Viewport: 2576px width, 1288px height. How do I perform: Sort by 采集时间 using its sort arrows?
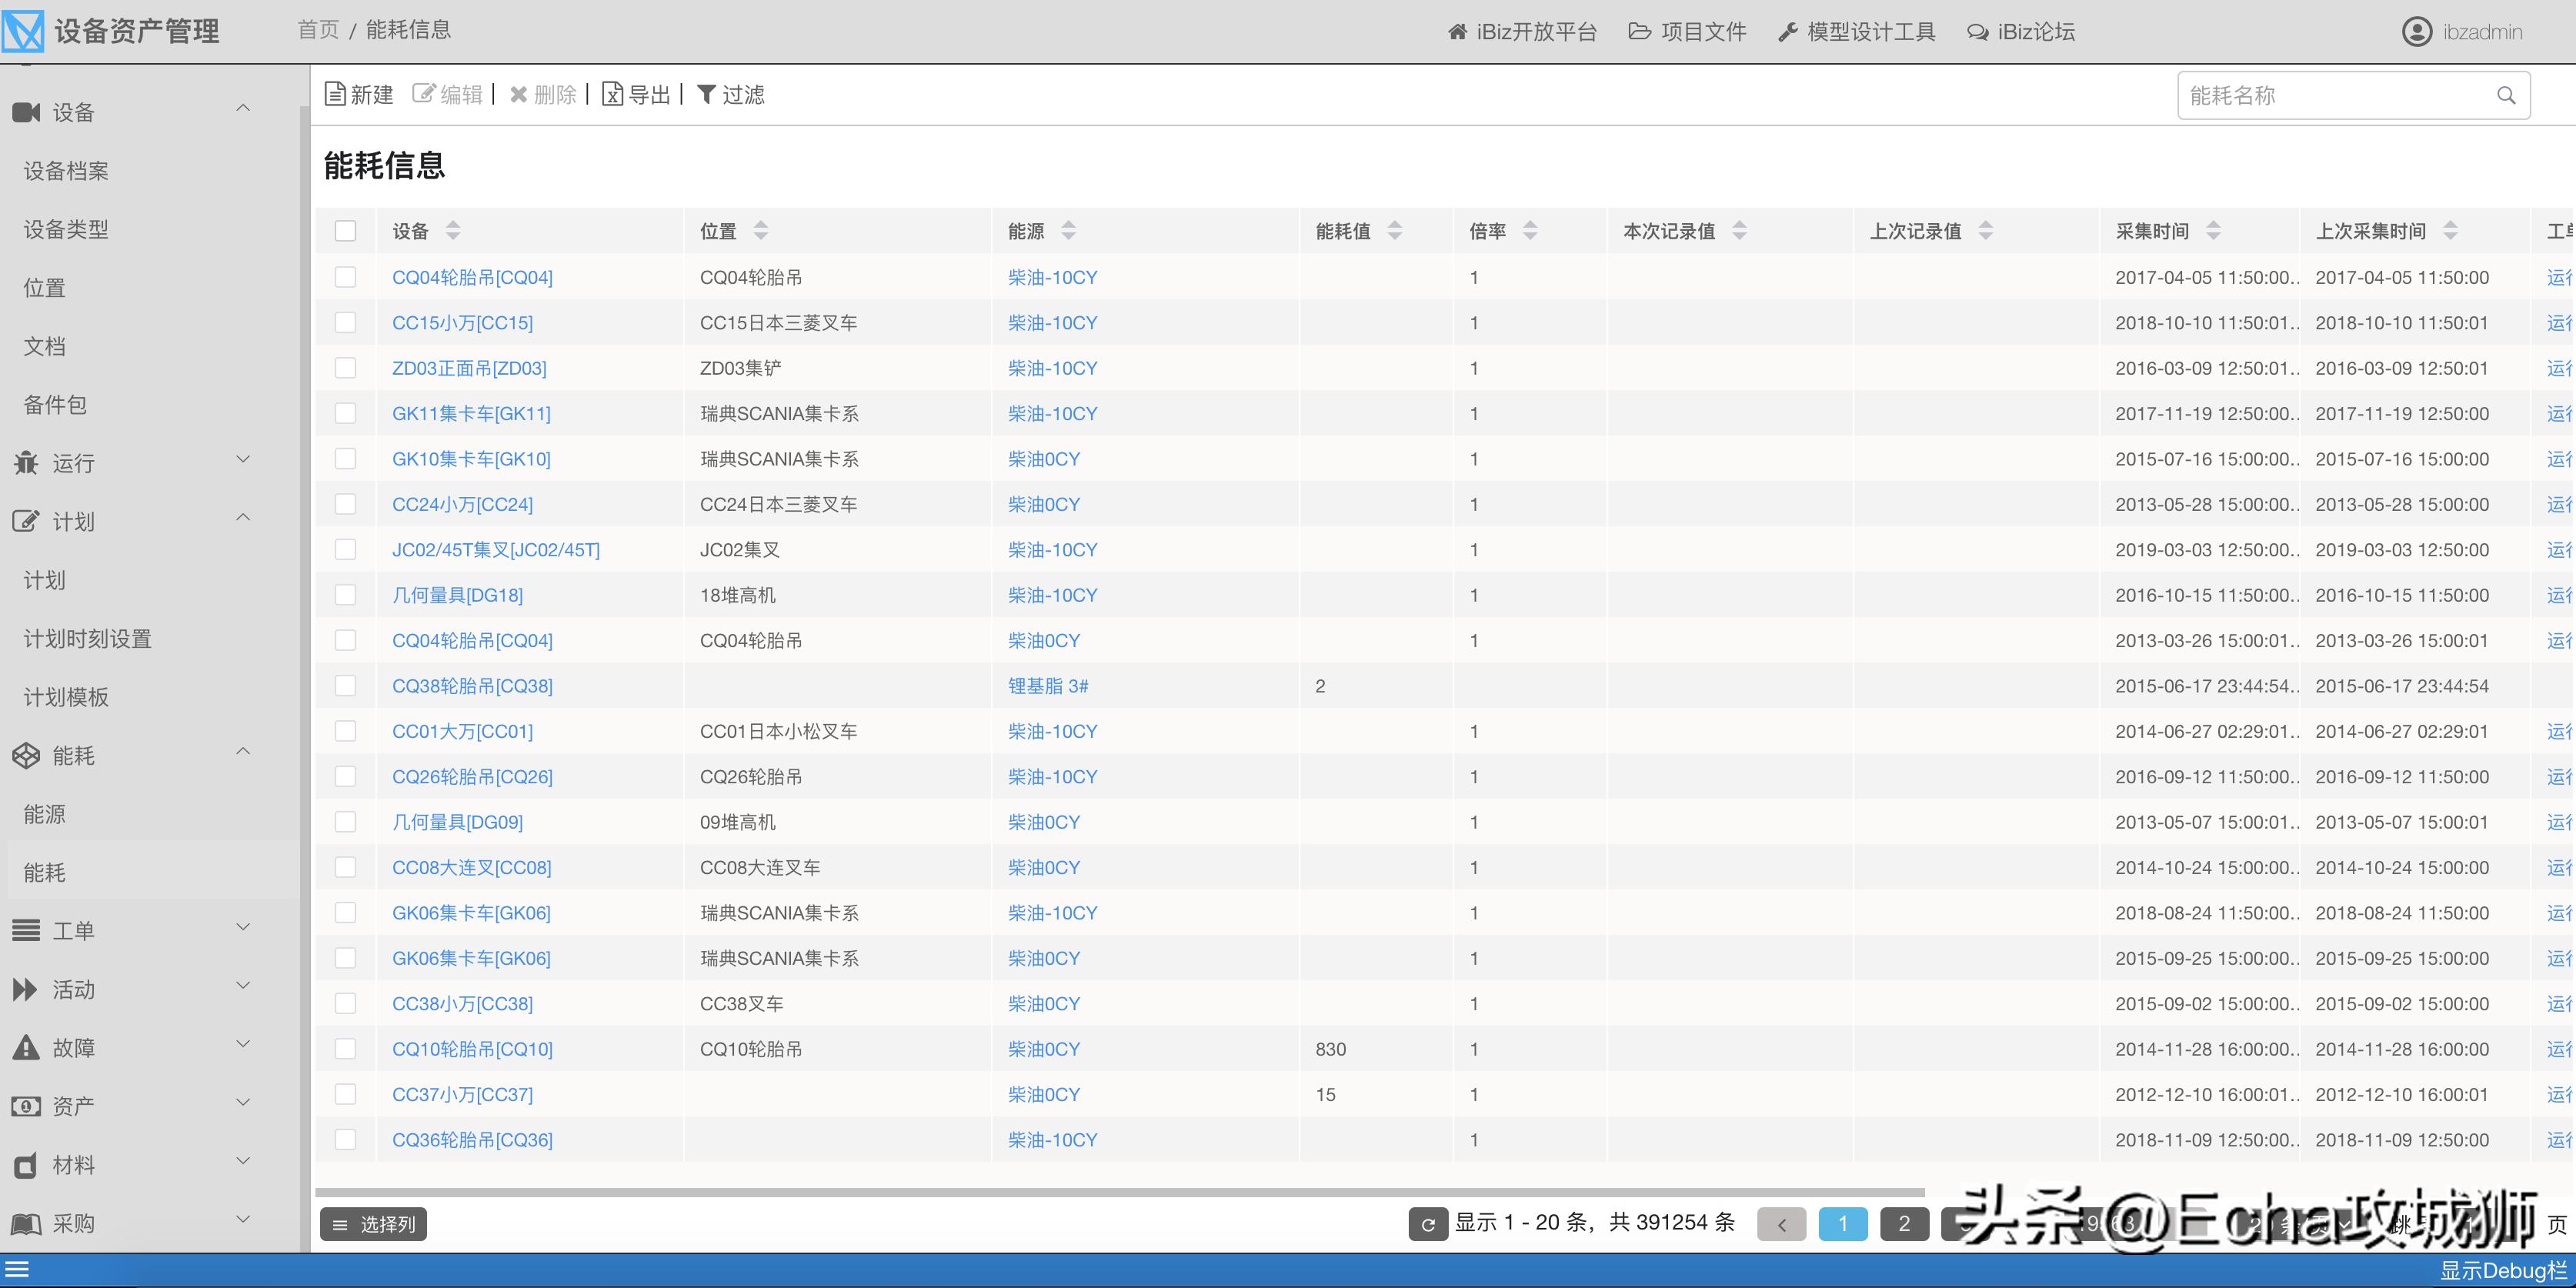[2213, 231]
